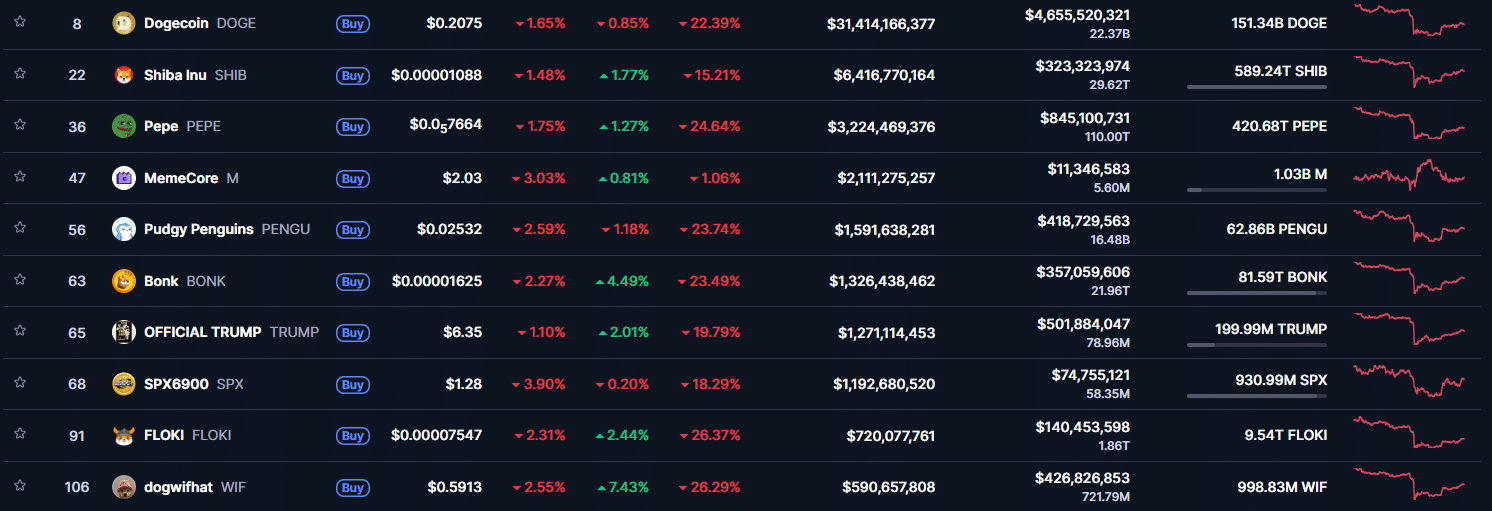Open the dogwifhat 7-day sparkline chart

[x=1409, y=486]
